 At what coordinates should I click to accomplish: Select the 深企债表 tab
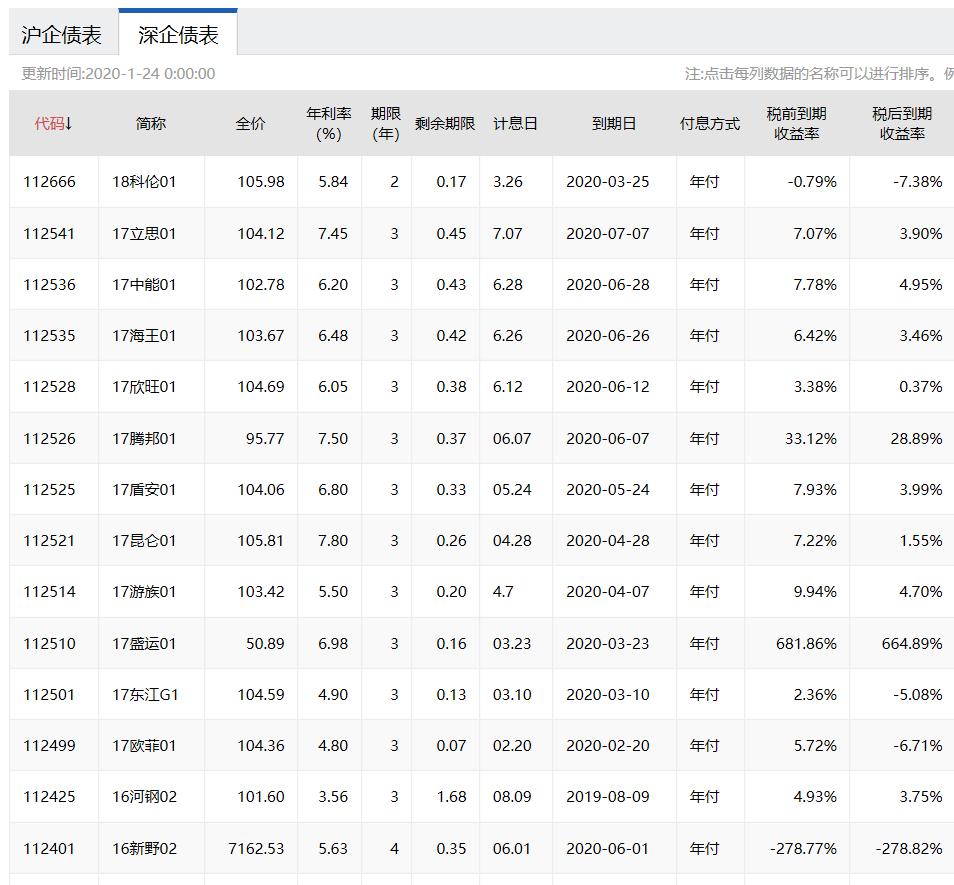pos(176,32)
